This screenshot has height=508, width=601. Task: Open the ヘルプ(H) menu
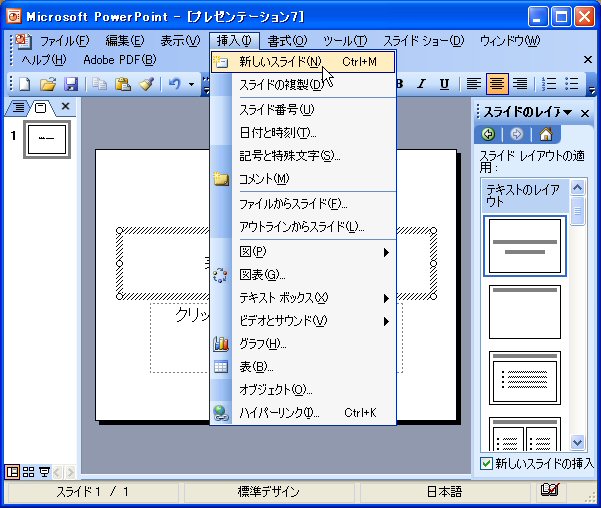pyautogui.click(x=44, y=60)
